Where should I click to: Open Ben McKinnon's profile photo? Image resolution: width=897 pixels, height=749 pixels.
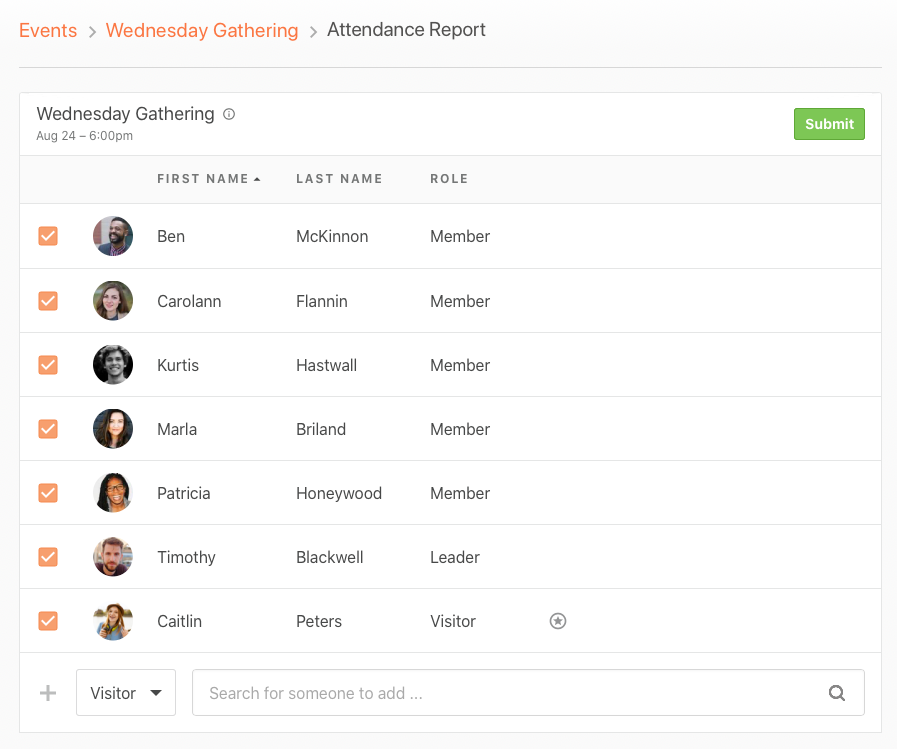113,236
